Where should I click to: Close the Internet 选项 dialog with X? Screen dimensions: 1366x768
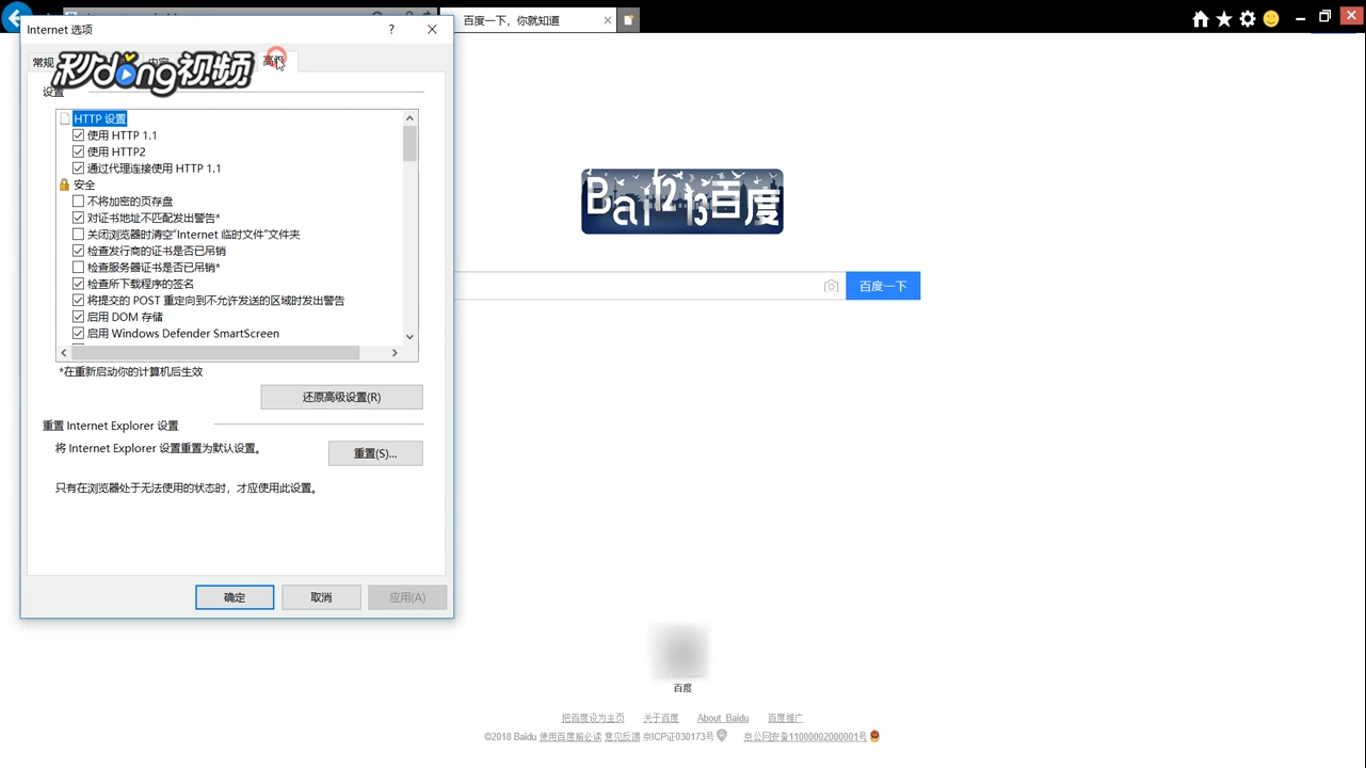432,30
